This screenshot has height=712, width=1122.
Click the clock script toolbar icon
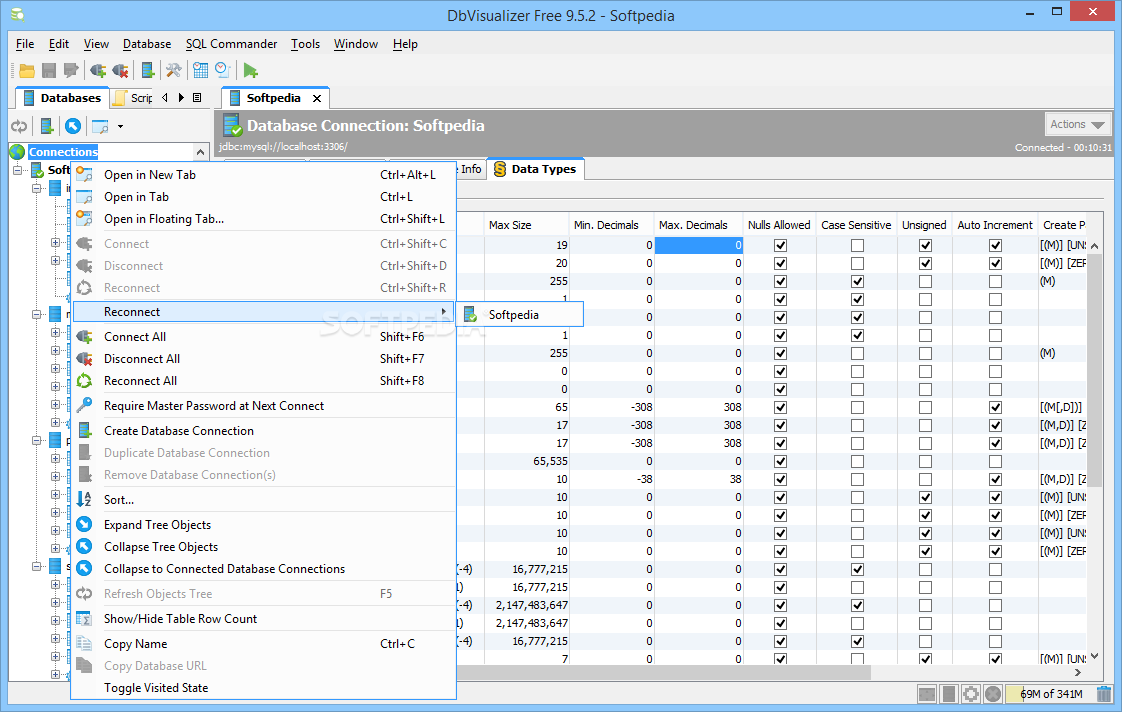pyautogui.click(x=223, y=70)
